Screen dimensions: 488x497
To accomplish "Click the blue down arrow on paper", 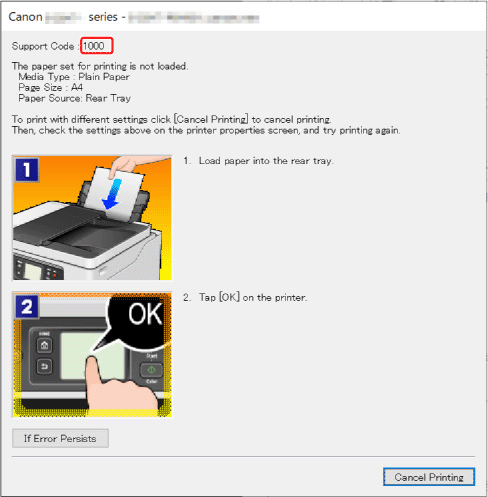I will [x=112, y=194].
